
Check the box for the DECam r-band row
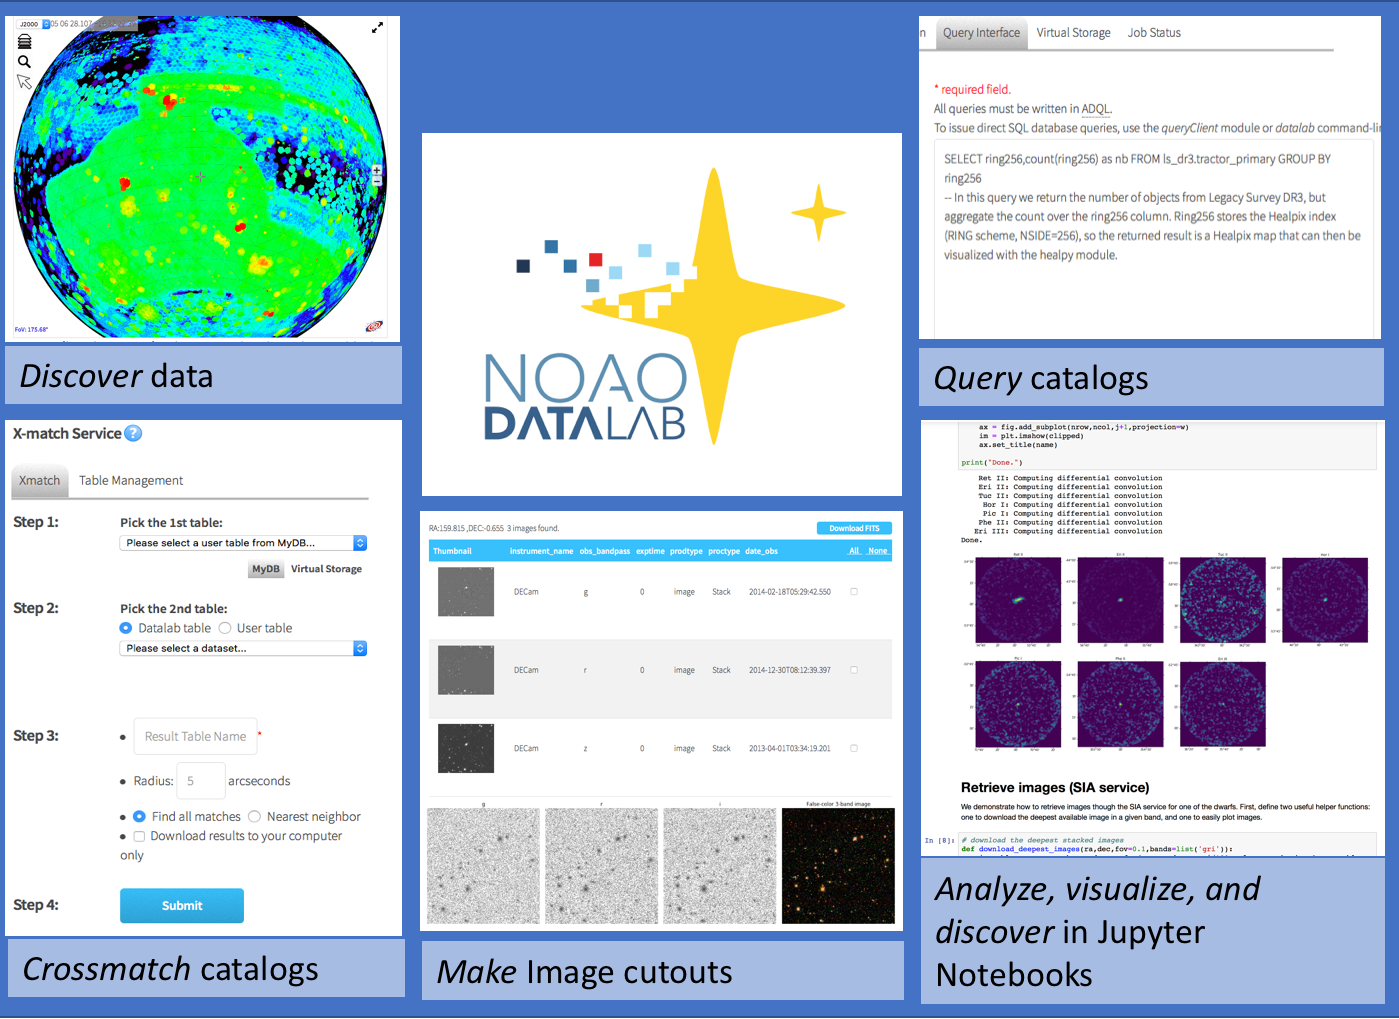tap(854, 670)
